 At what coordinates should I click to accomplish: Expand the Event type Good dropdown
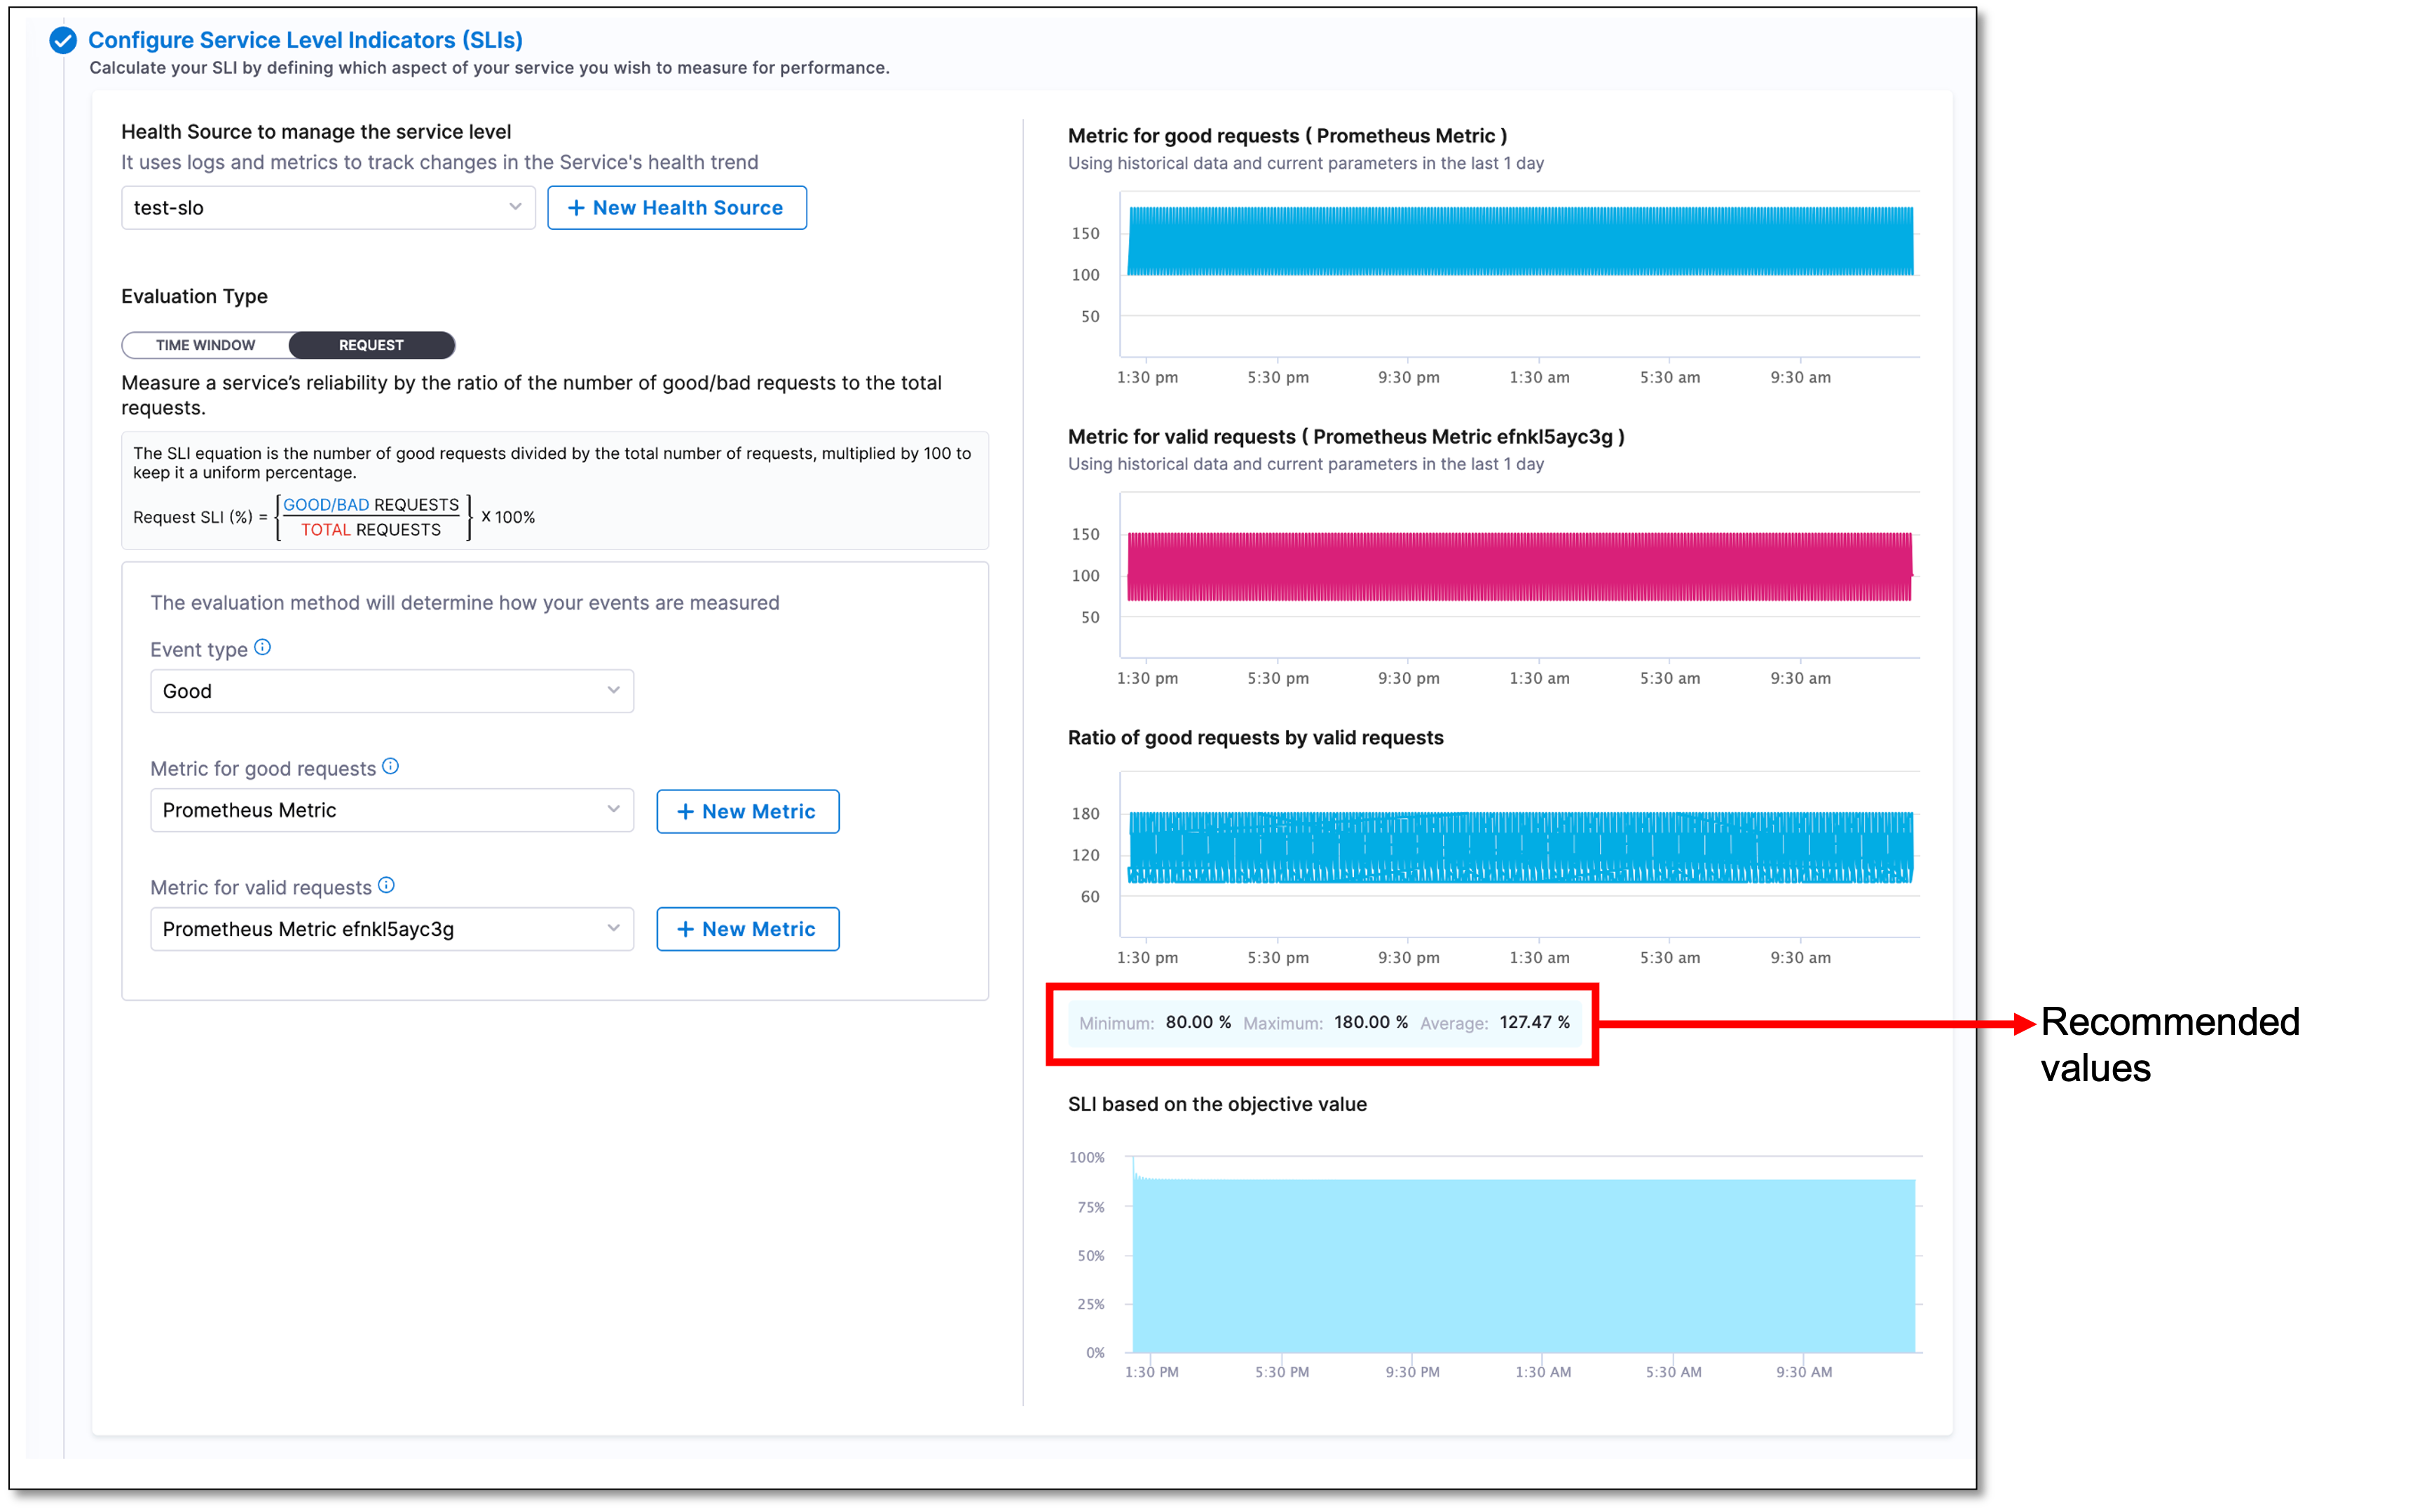(x=391, y=691)
